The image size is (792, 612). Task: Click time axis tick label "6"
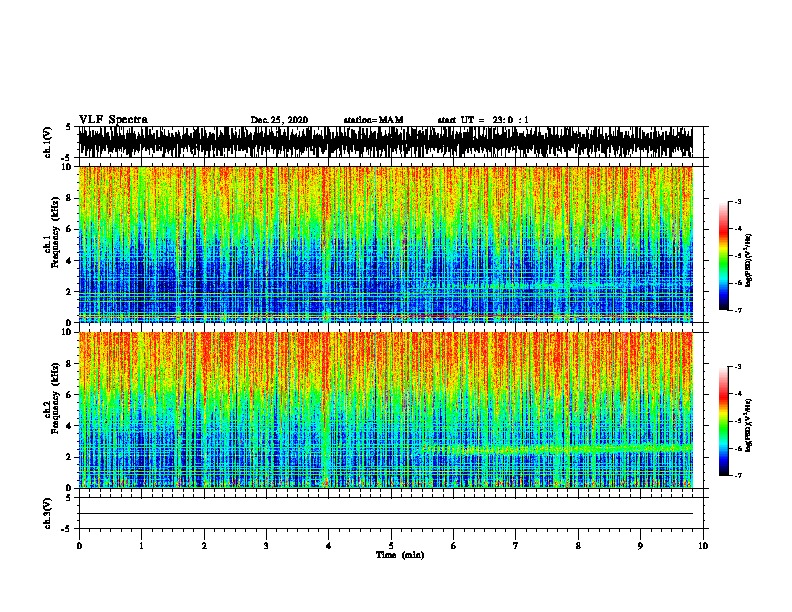[x=454, y=545]
